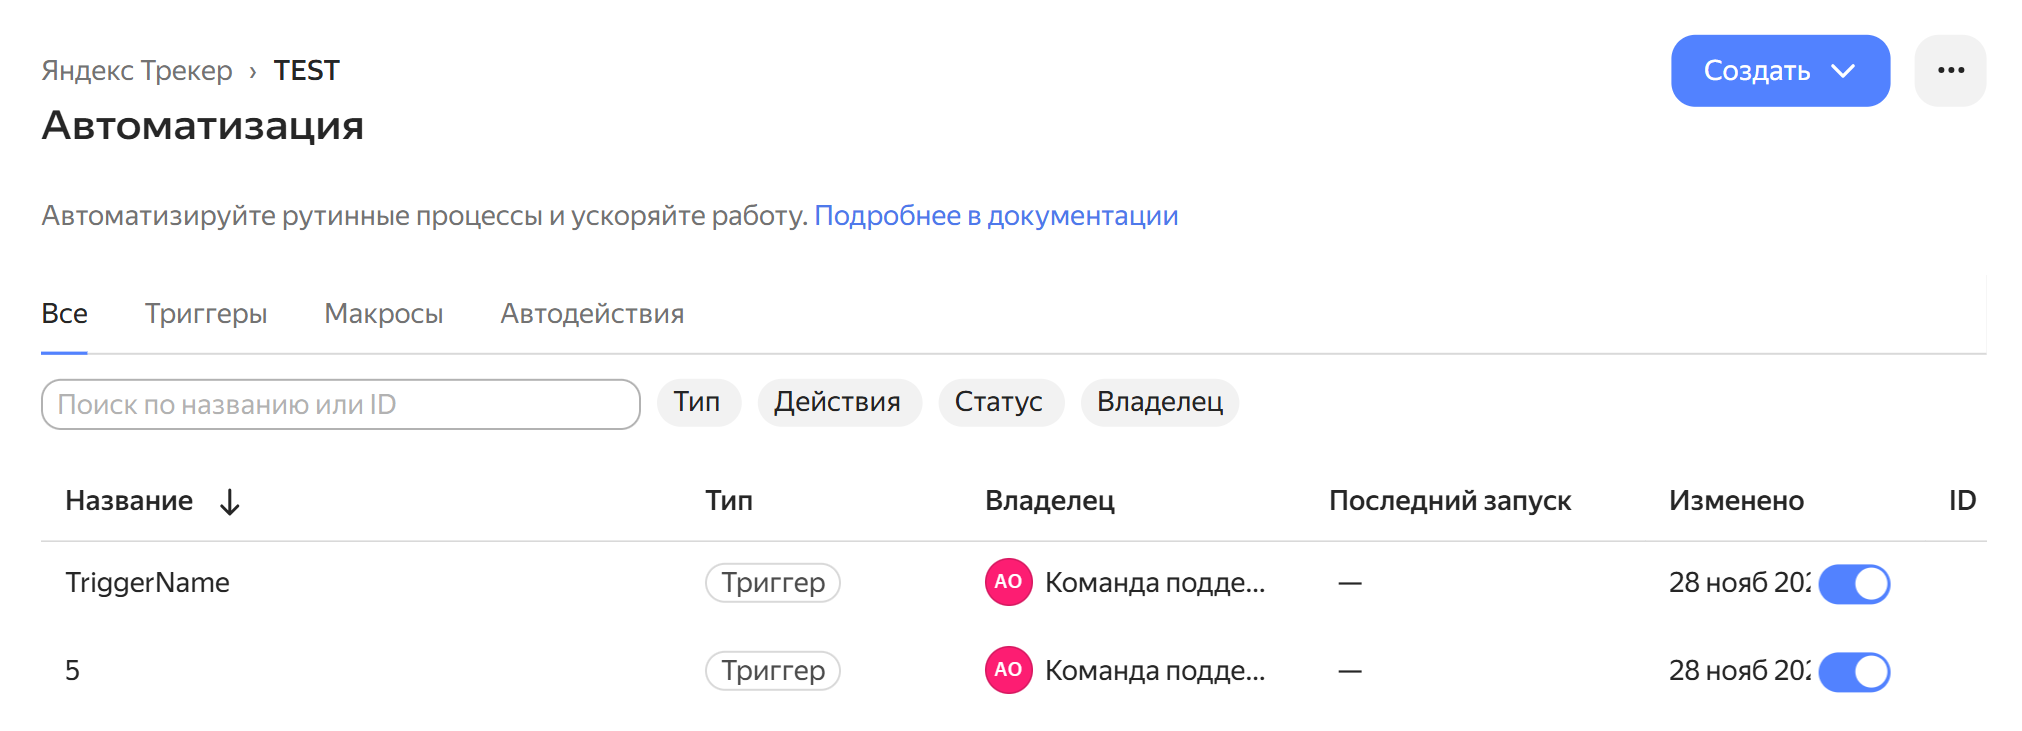
Task: Expand the Действия filter
Action: pos(838,402)
